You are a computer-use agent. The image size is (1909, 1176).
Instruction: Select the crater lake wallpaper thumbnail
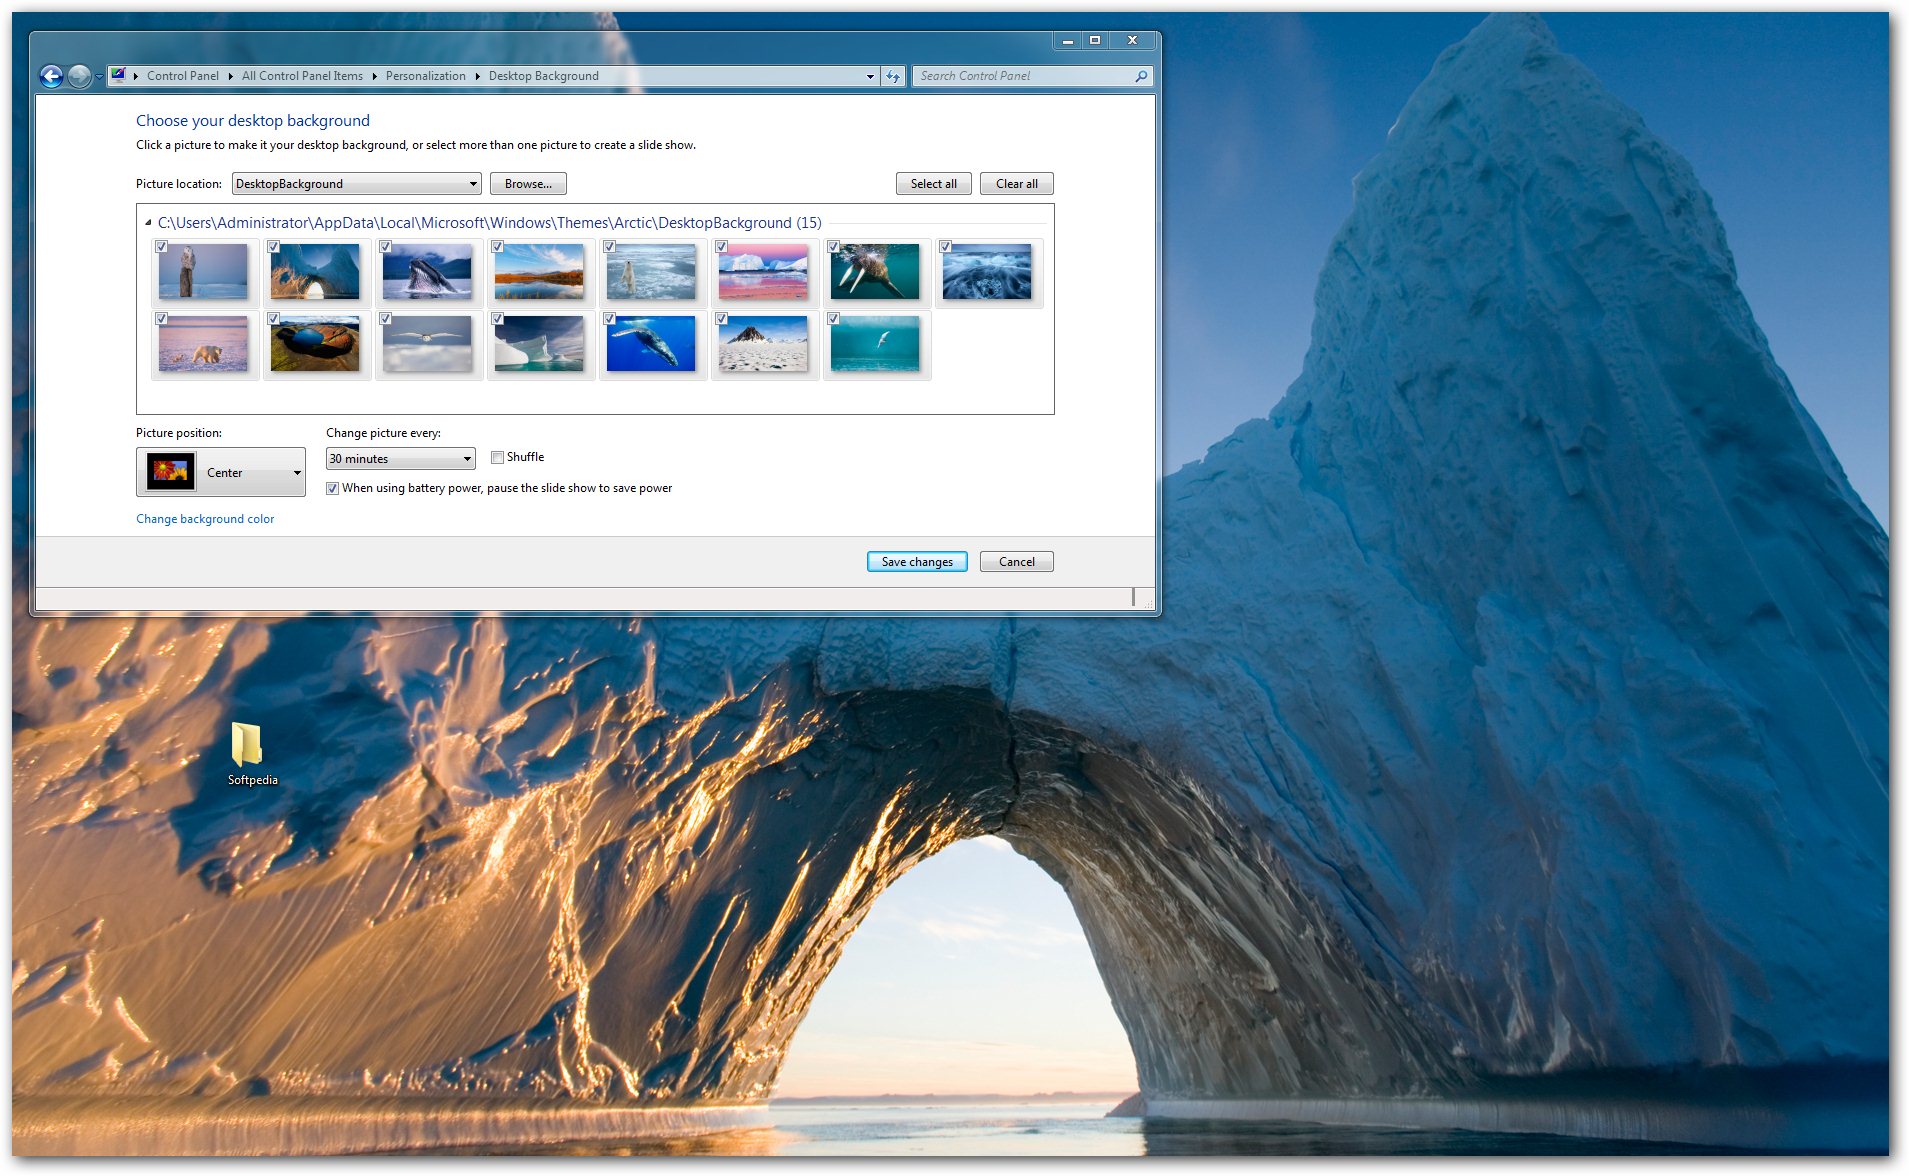(315, 344)
